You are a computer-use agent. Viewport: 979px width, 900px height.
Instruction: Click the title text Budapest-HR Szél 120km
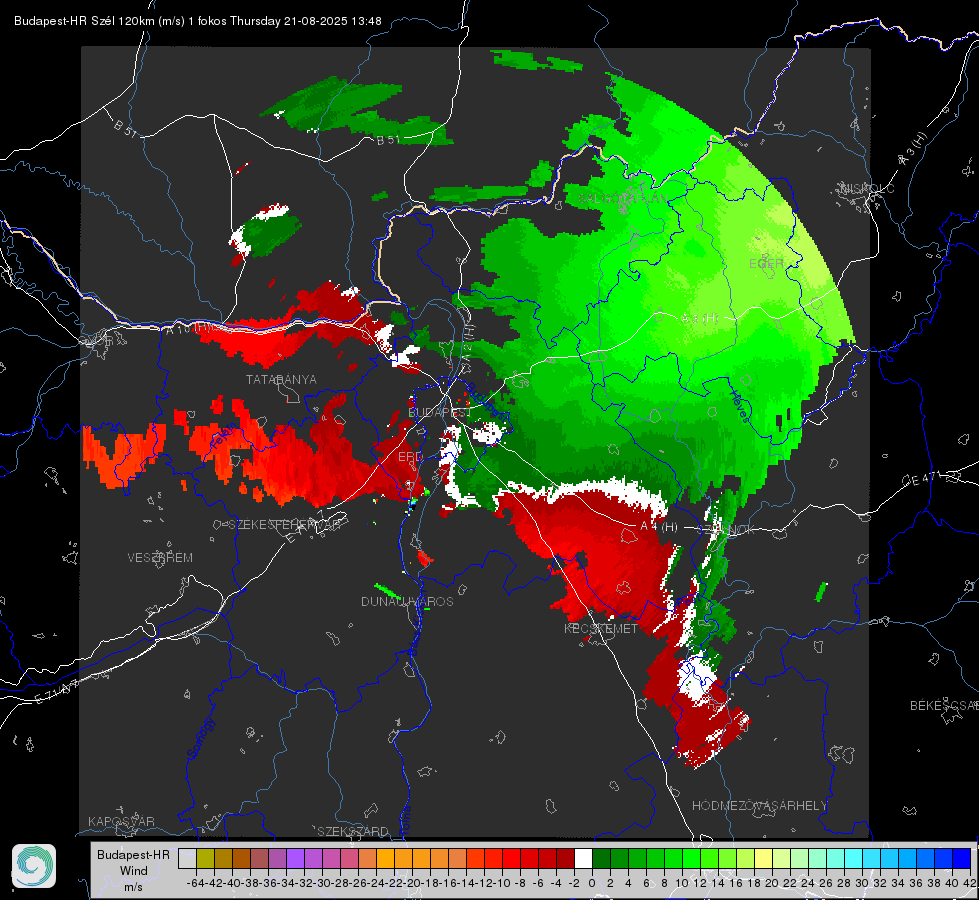coord(84,21)
